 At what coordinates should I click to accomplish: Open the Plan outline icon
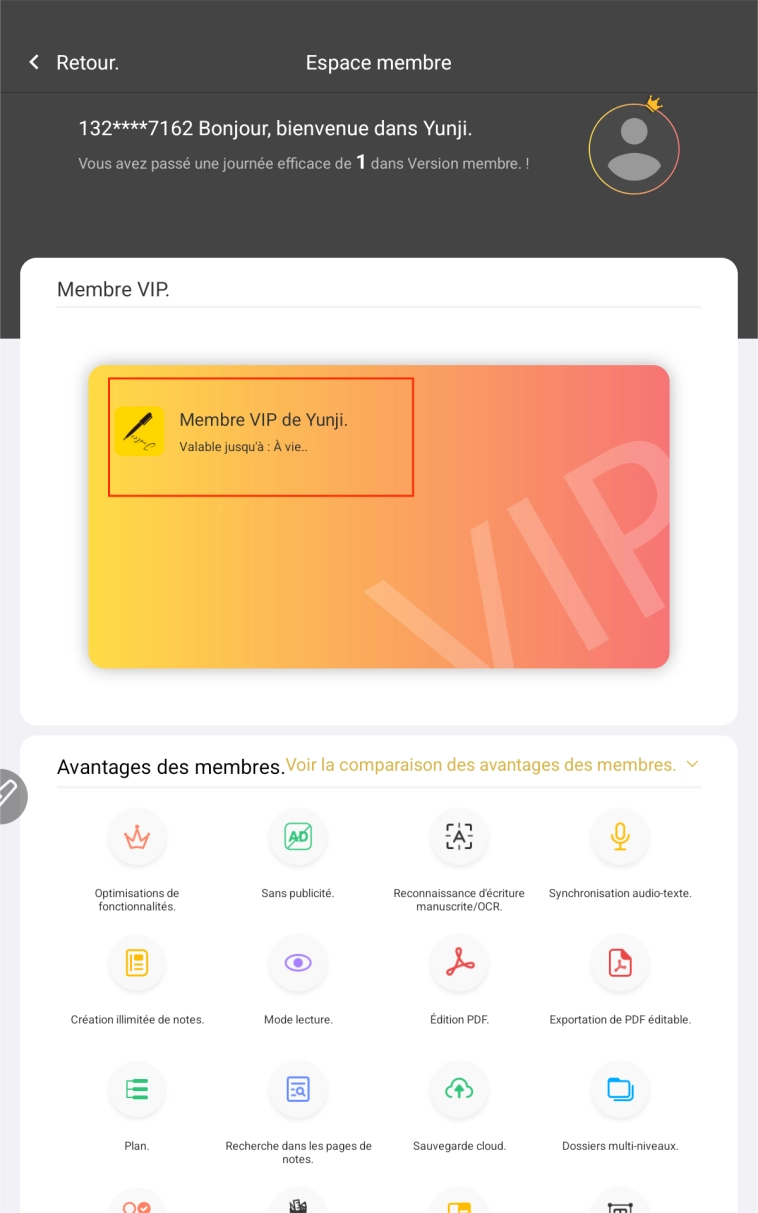coord(137,1090)
